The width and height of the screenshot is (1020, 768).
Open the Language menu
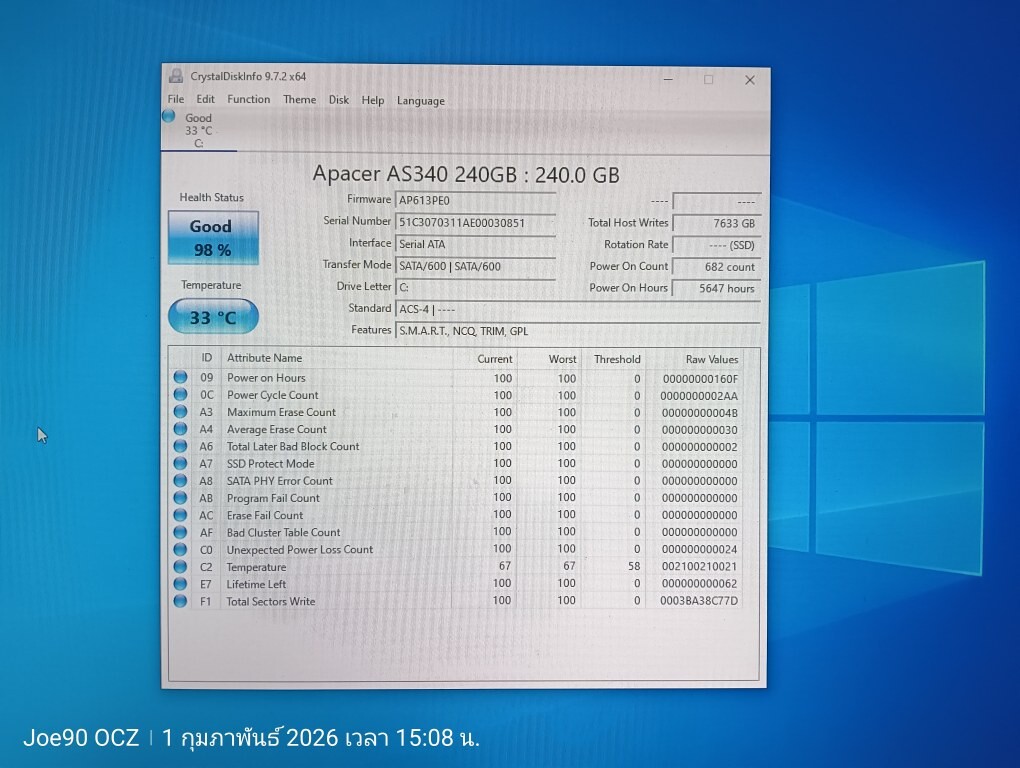(x=420, y=101)
